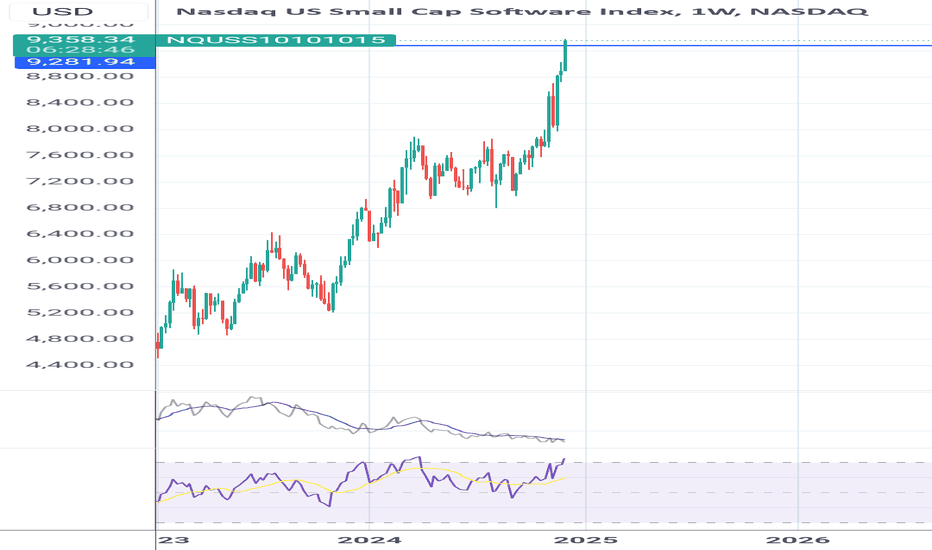
Task: Click the 2025 label on time axis
Action: coord(585,540)
